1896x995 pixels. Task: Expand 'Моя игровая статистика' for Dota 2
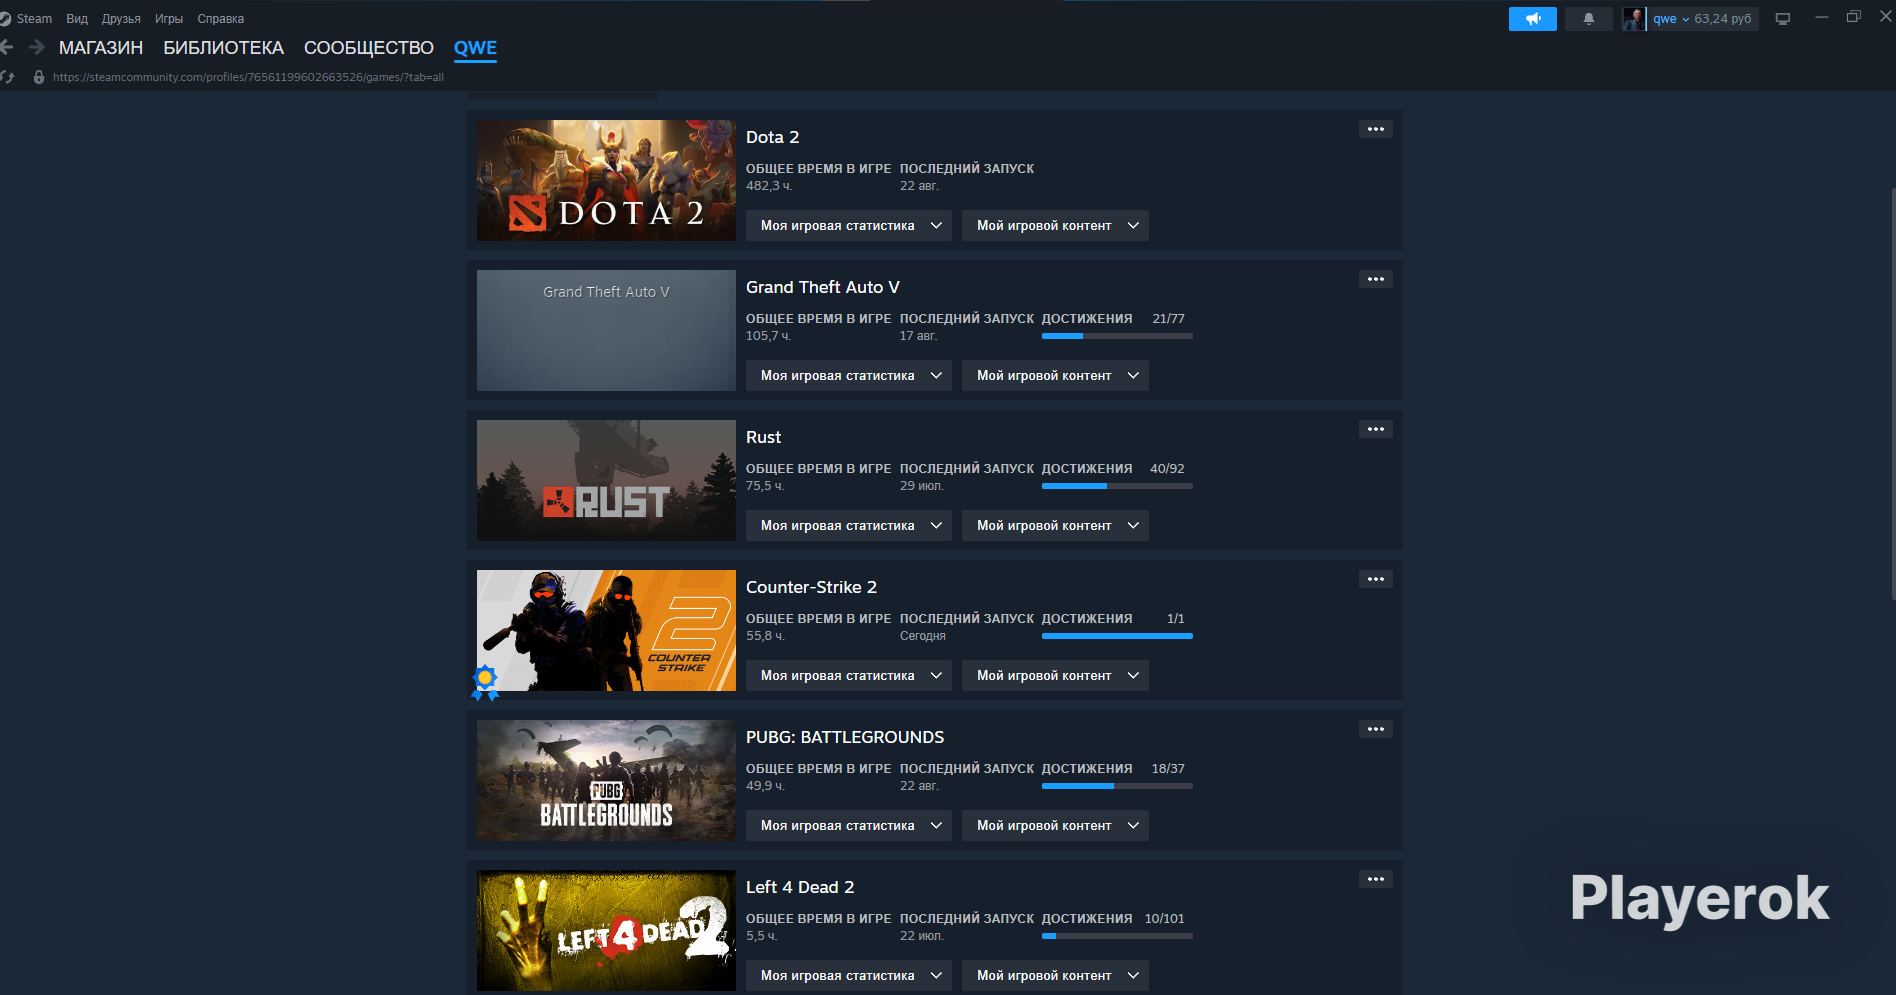[x=849, y=226]
